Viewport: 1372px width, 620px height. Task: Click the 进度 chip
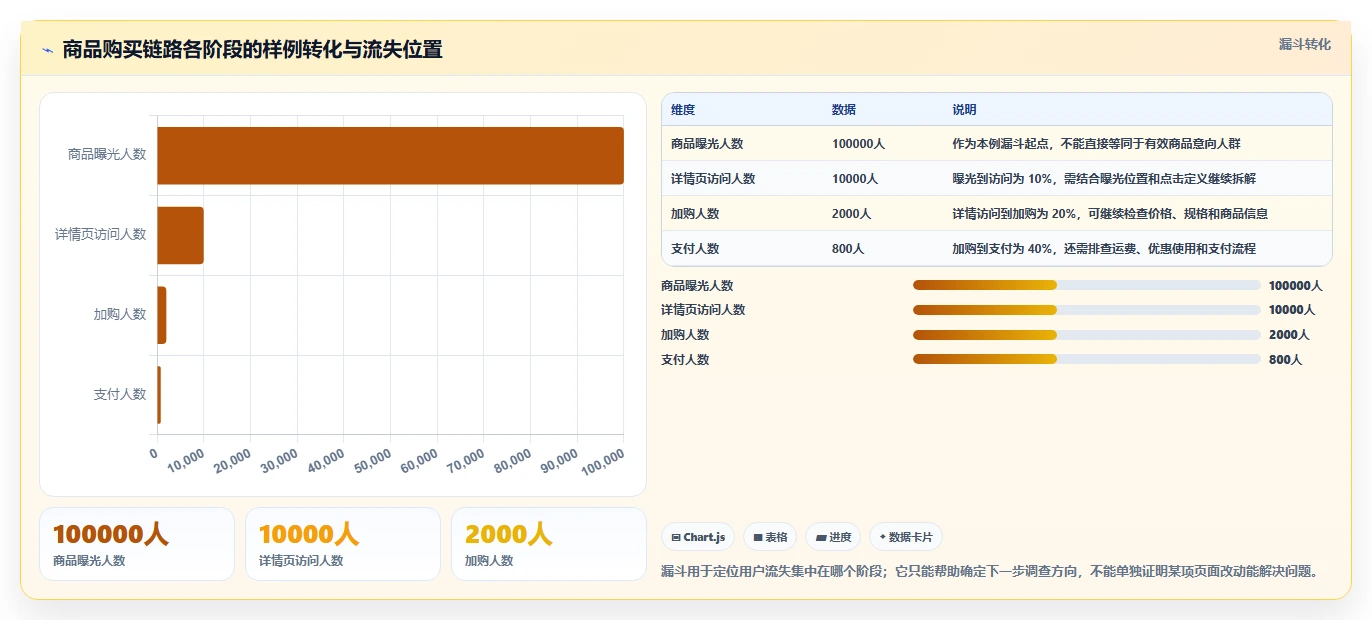pos(833,537)
